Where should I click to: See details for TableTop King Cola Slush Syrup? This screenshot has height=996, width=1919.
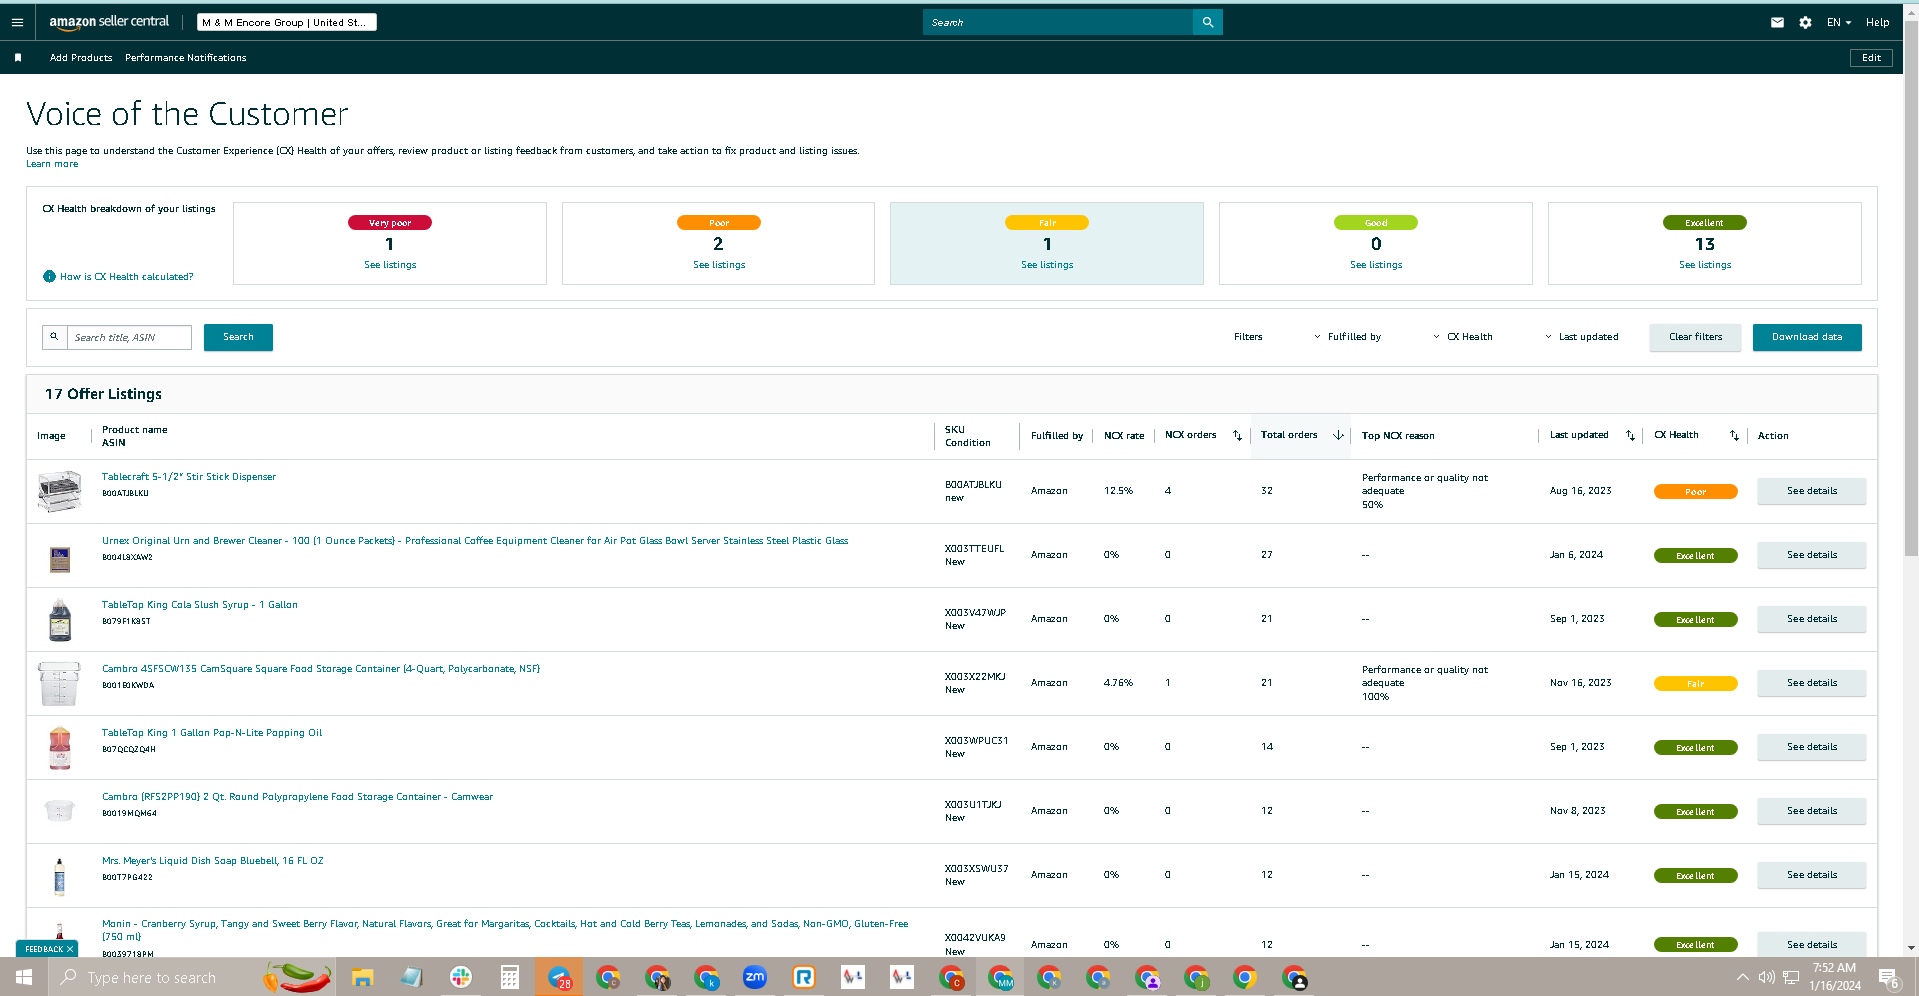pyautogui.click(x=1811, y=619)
